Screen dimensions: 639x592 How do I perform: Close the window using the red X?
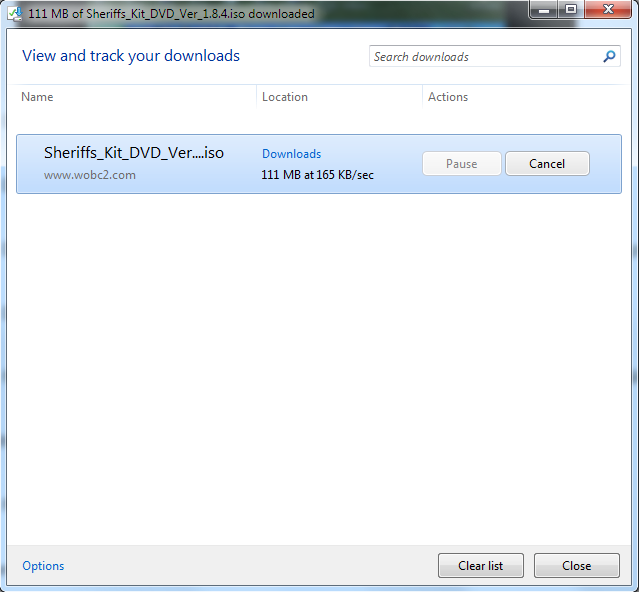[608, 9]
